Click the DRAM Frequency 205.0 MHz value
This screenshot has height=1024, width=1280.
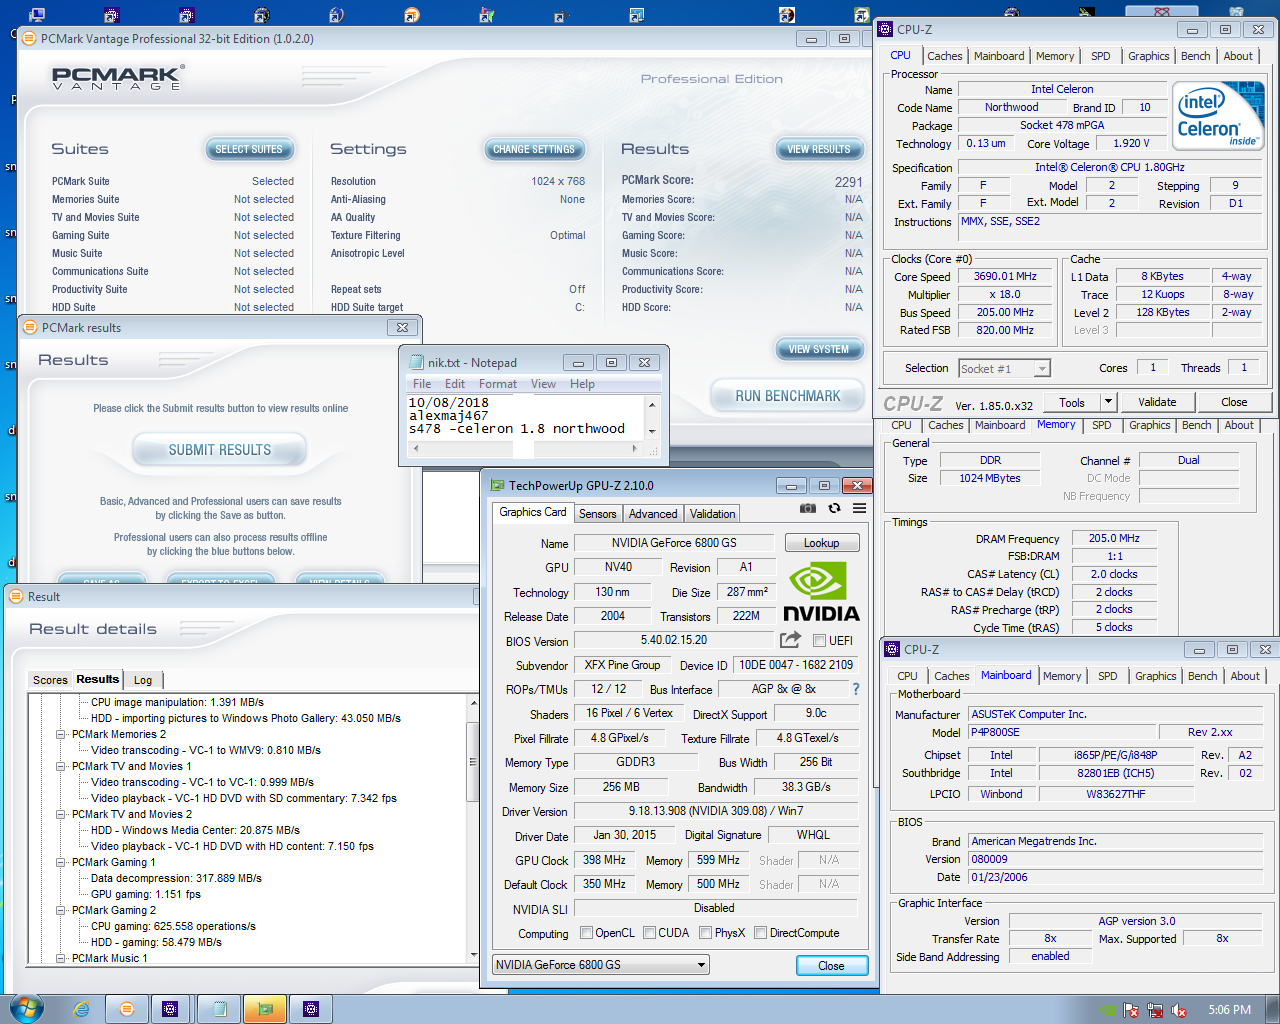[1115, 538]
